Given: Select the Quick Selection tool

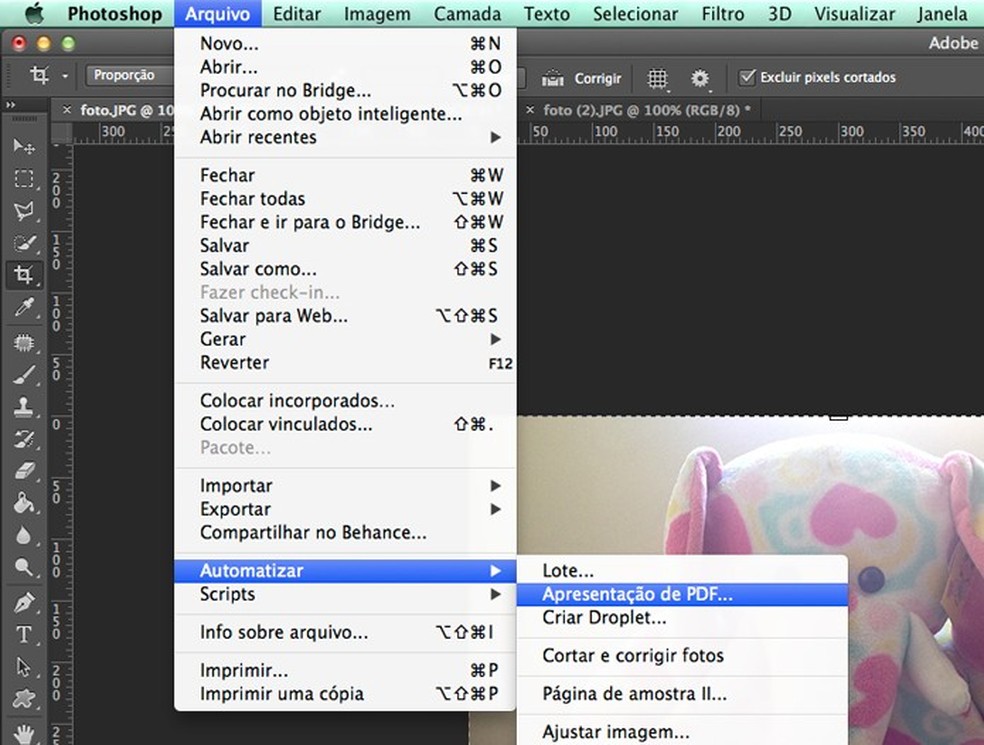Looking at the screenshot, I should click(x=24, y=243).
